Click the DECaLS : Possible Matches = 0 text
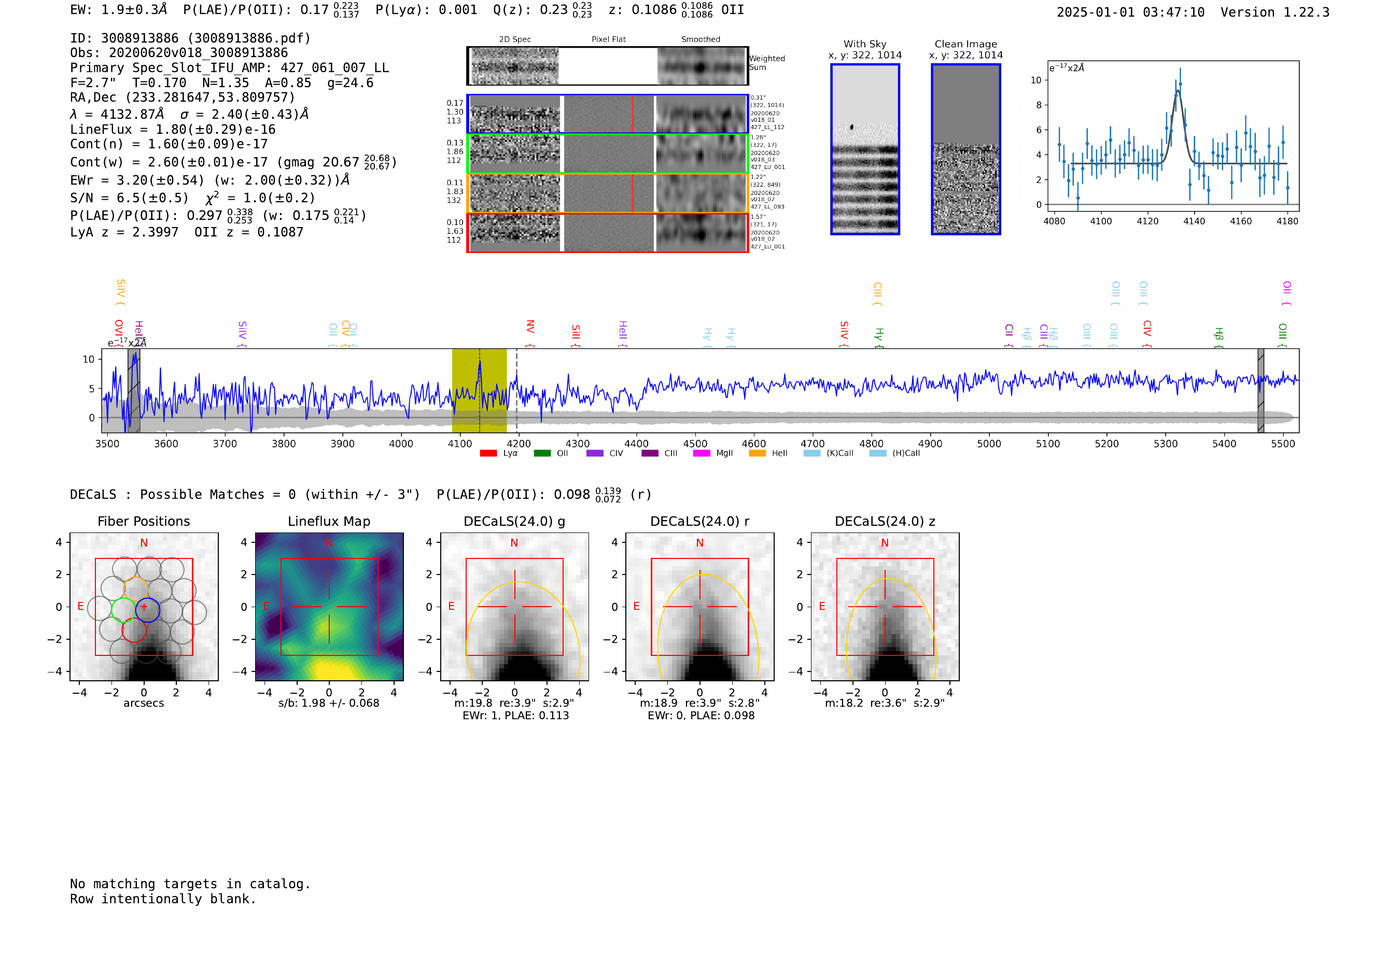The width and height of the screenshot is (1400, 953). [x=245, y=494]
